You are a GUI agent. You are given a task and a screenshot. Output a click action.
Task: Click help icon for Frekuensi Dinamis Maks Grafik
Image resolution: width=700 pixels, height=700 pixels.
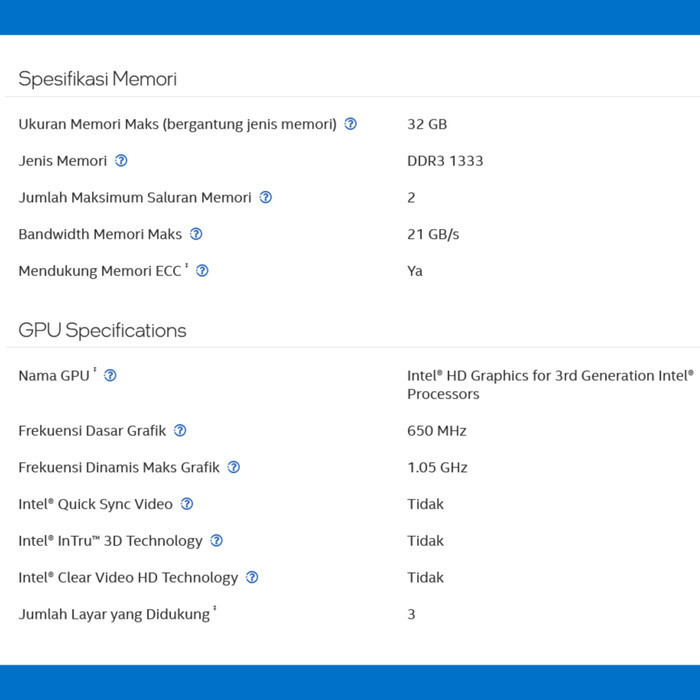tap(233, 467)
